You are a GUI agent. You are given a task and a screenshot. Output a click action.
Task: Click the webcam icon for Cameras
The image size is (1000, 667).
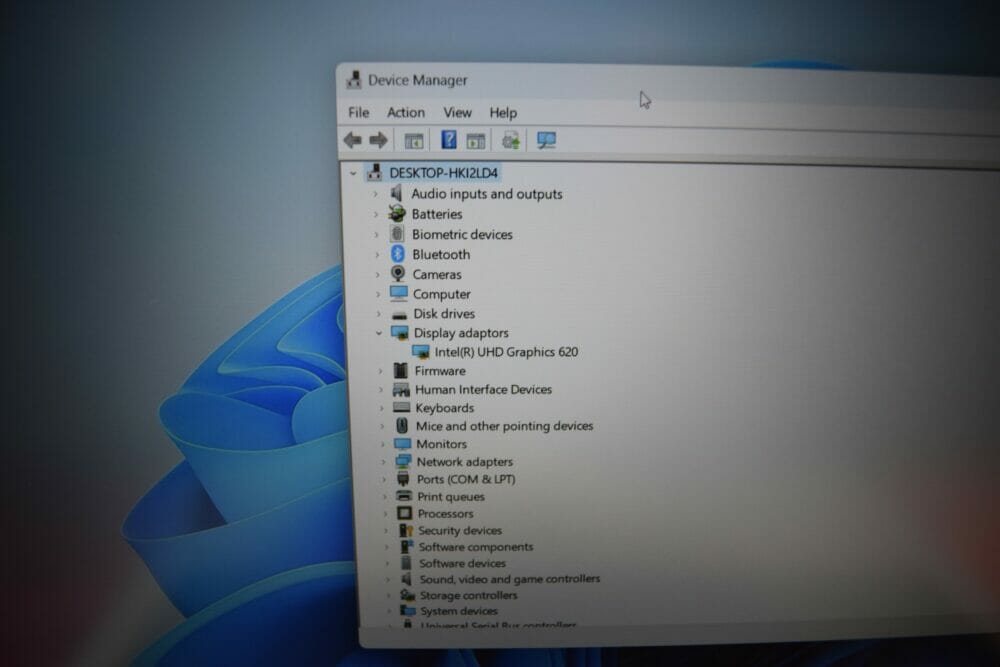tap(398, 274)
